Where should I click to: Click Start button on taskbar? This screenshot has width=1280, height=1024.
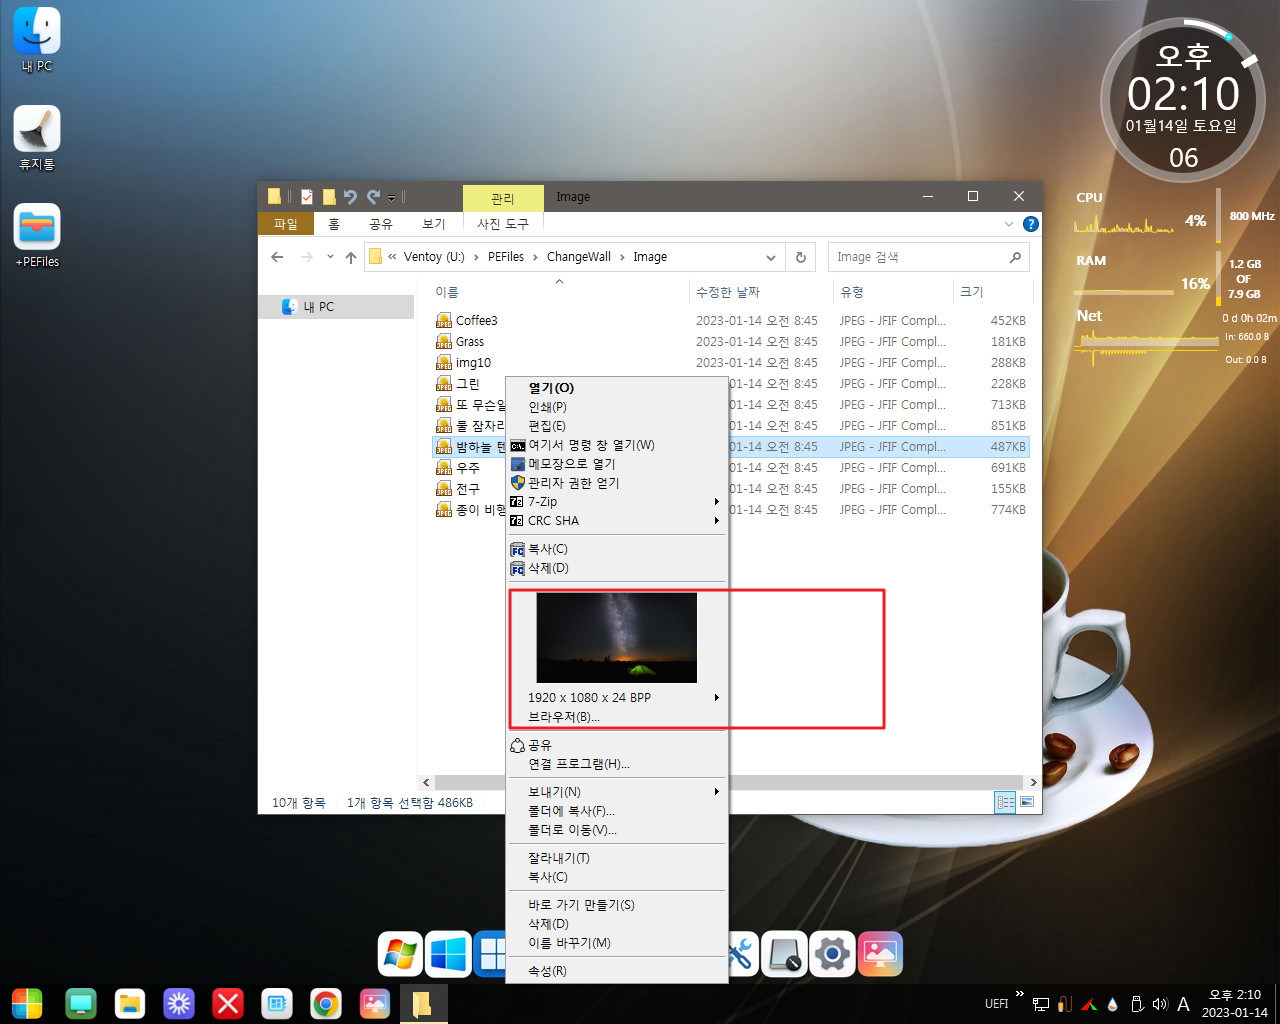point(27,1004)
